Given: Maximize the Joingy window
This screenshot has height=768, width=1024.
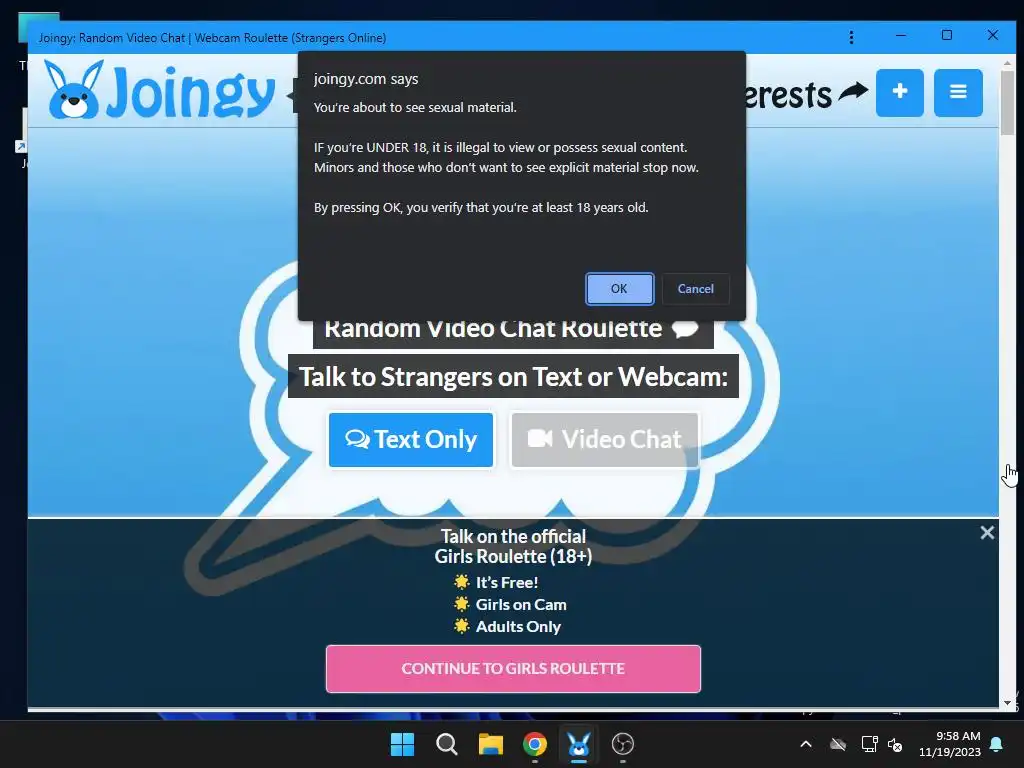Looking at the screenshot, I should pyautogui.click(x=946, y=35).
